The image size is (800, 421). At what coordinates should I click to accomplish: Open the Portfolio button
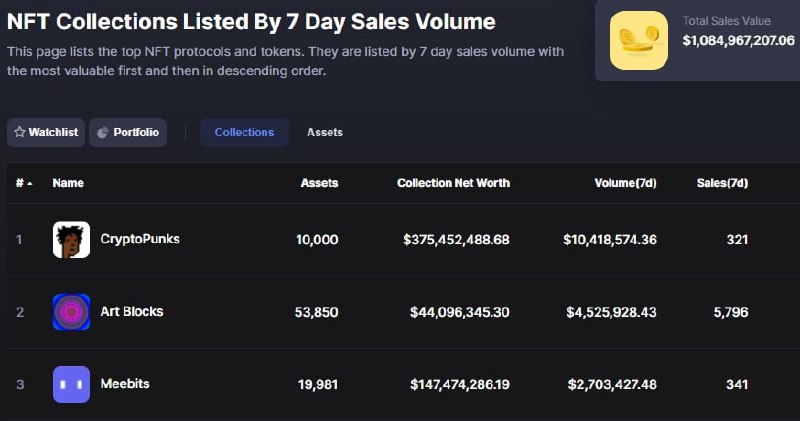(128, 132)
